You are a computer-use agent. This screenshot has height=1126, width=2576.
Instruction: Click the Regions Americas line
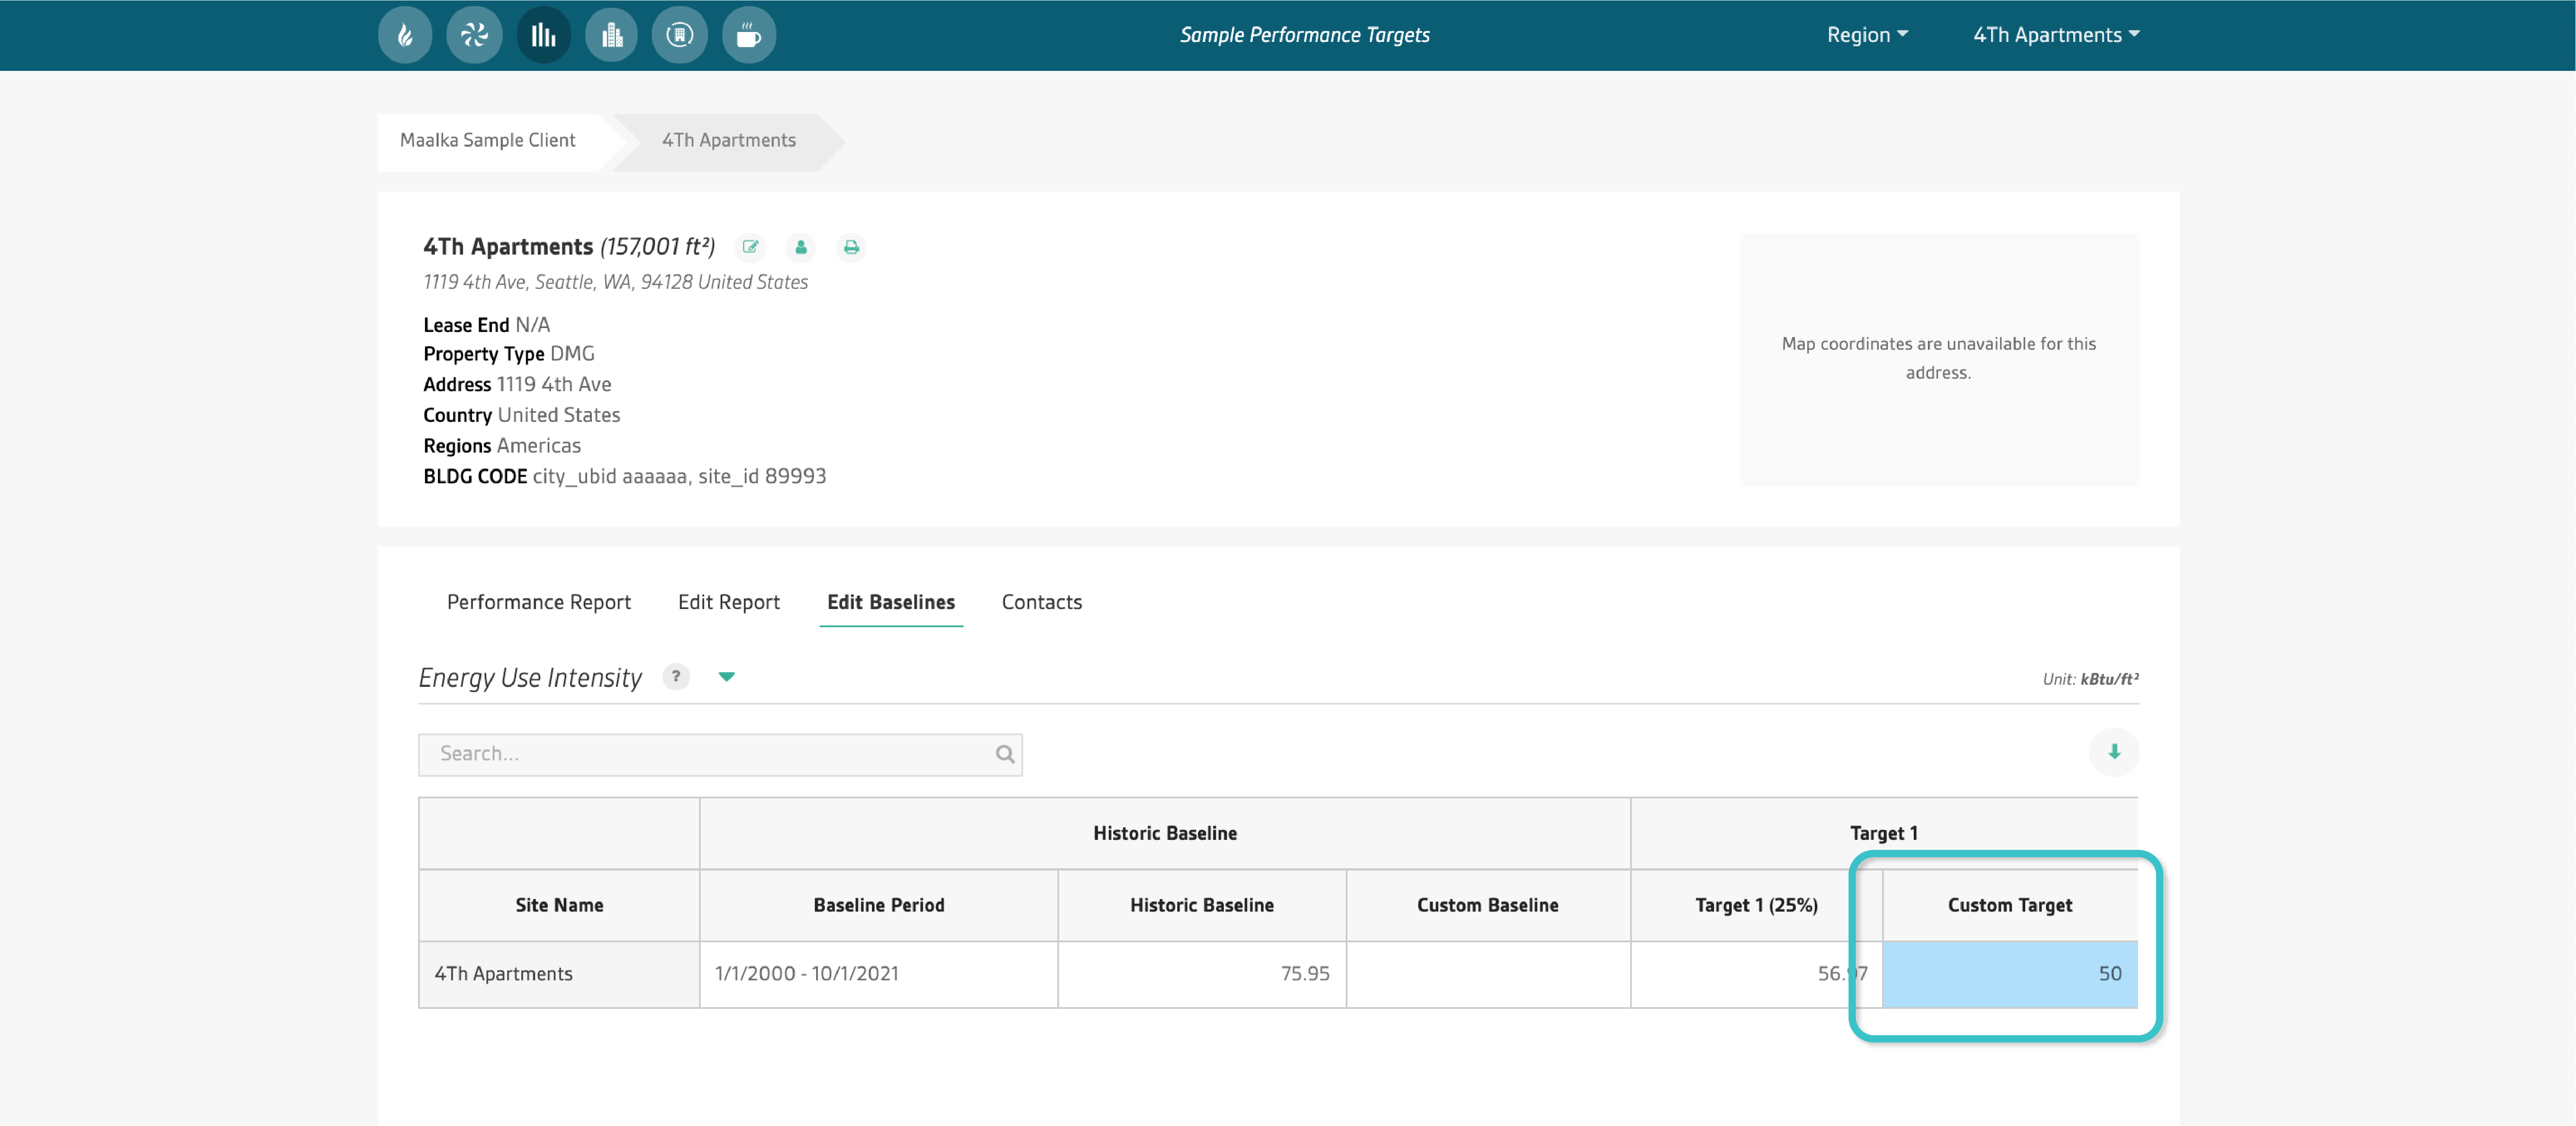pyautogui.click(x=501, y=446)
